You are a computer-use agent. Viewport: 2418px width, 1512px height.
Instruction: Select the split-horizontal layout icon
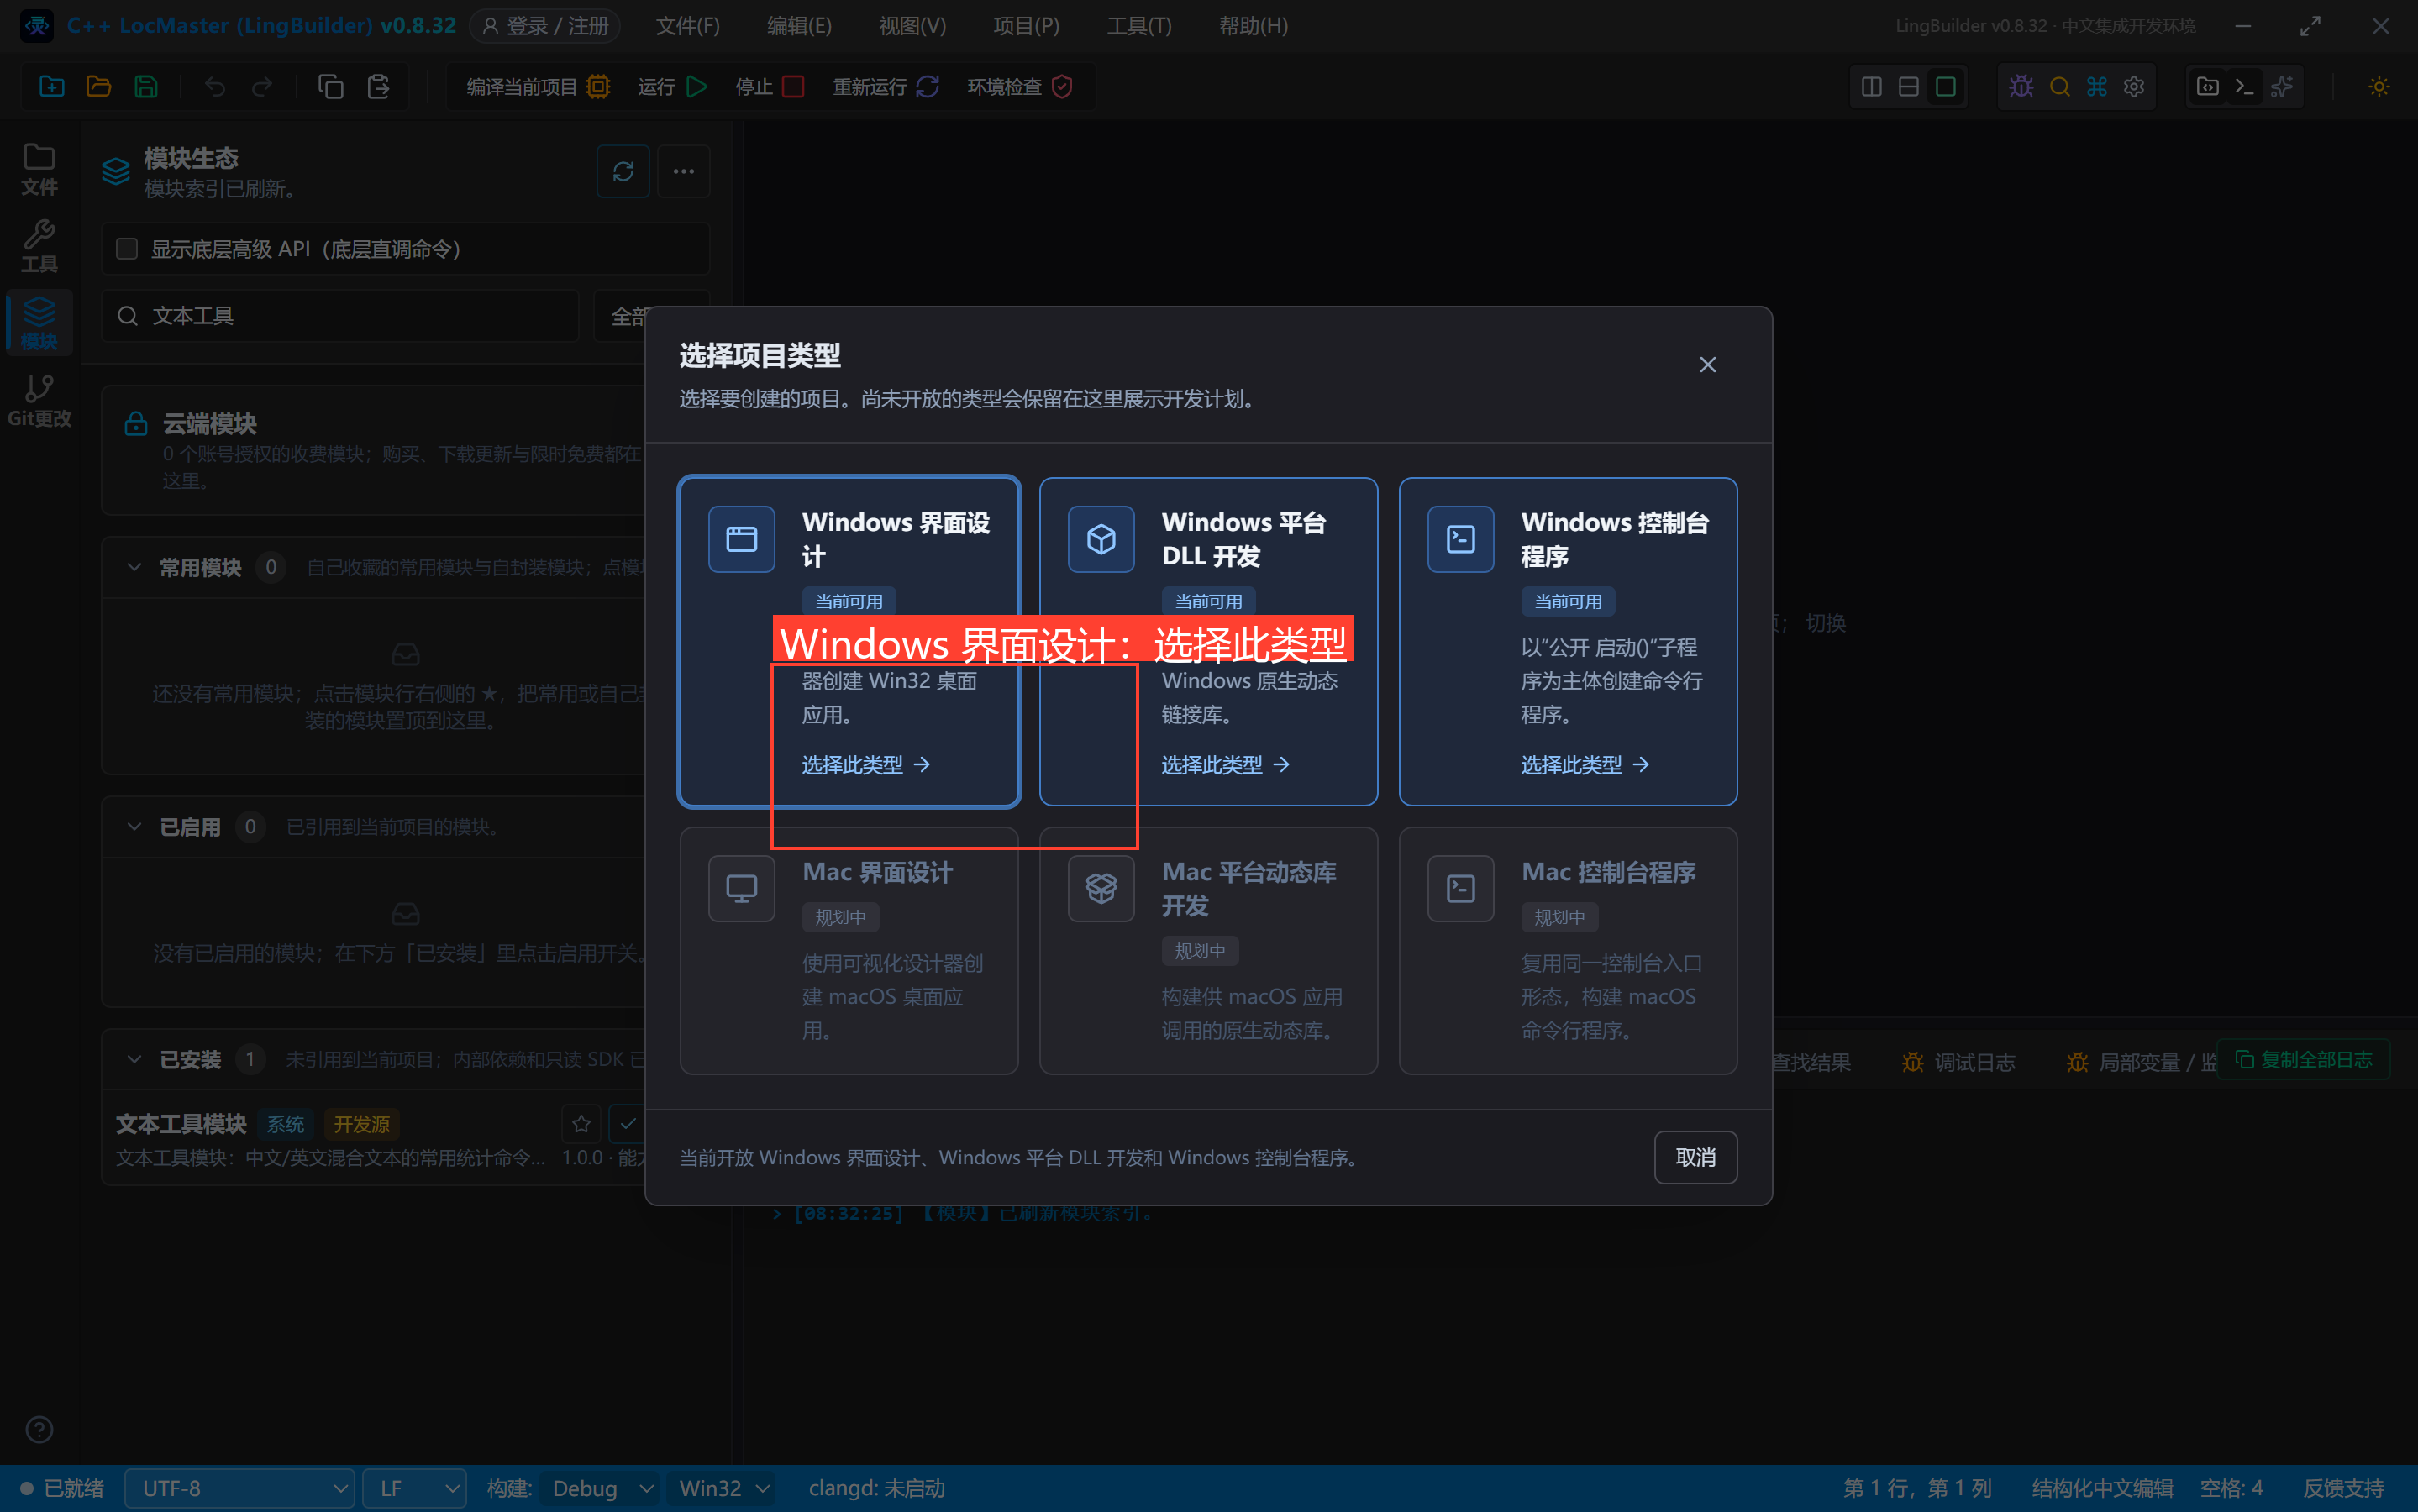point(1908,87)
